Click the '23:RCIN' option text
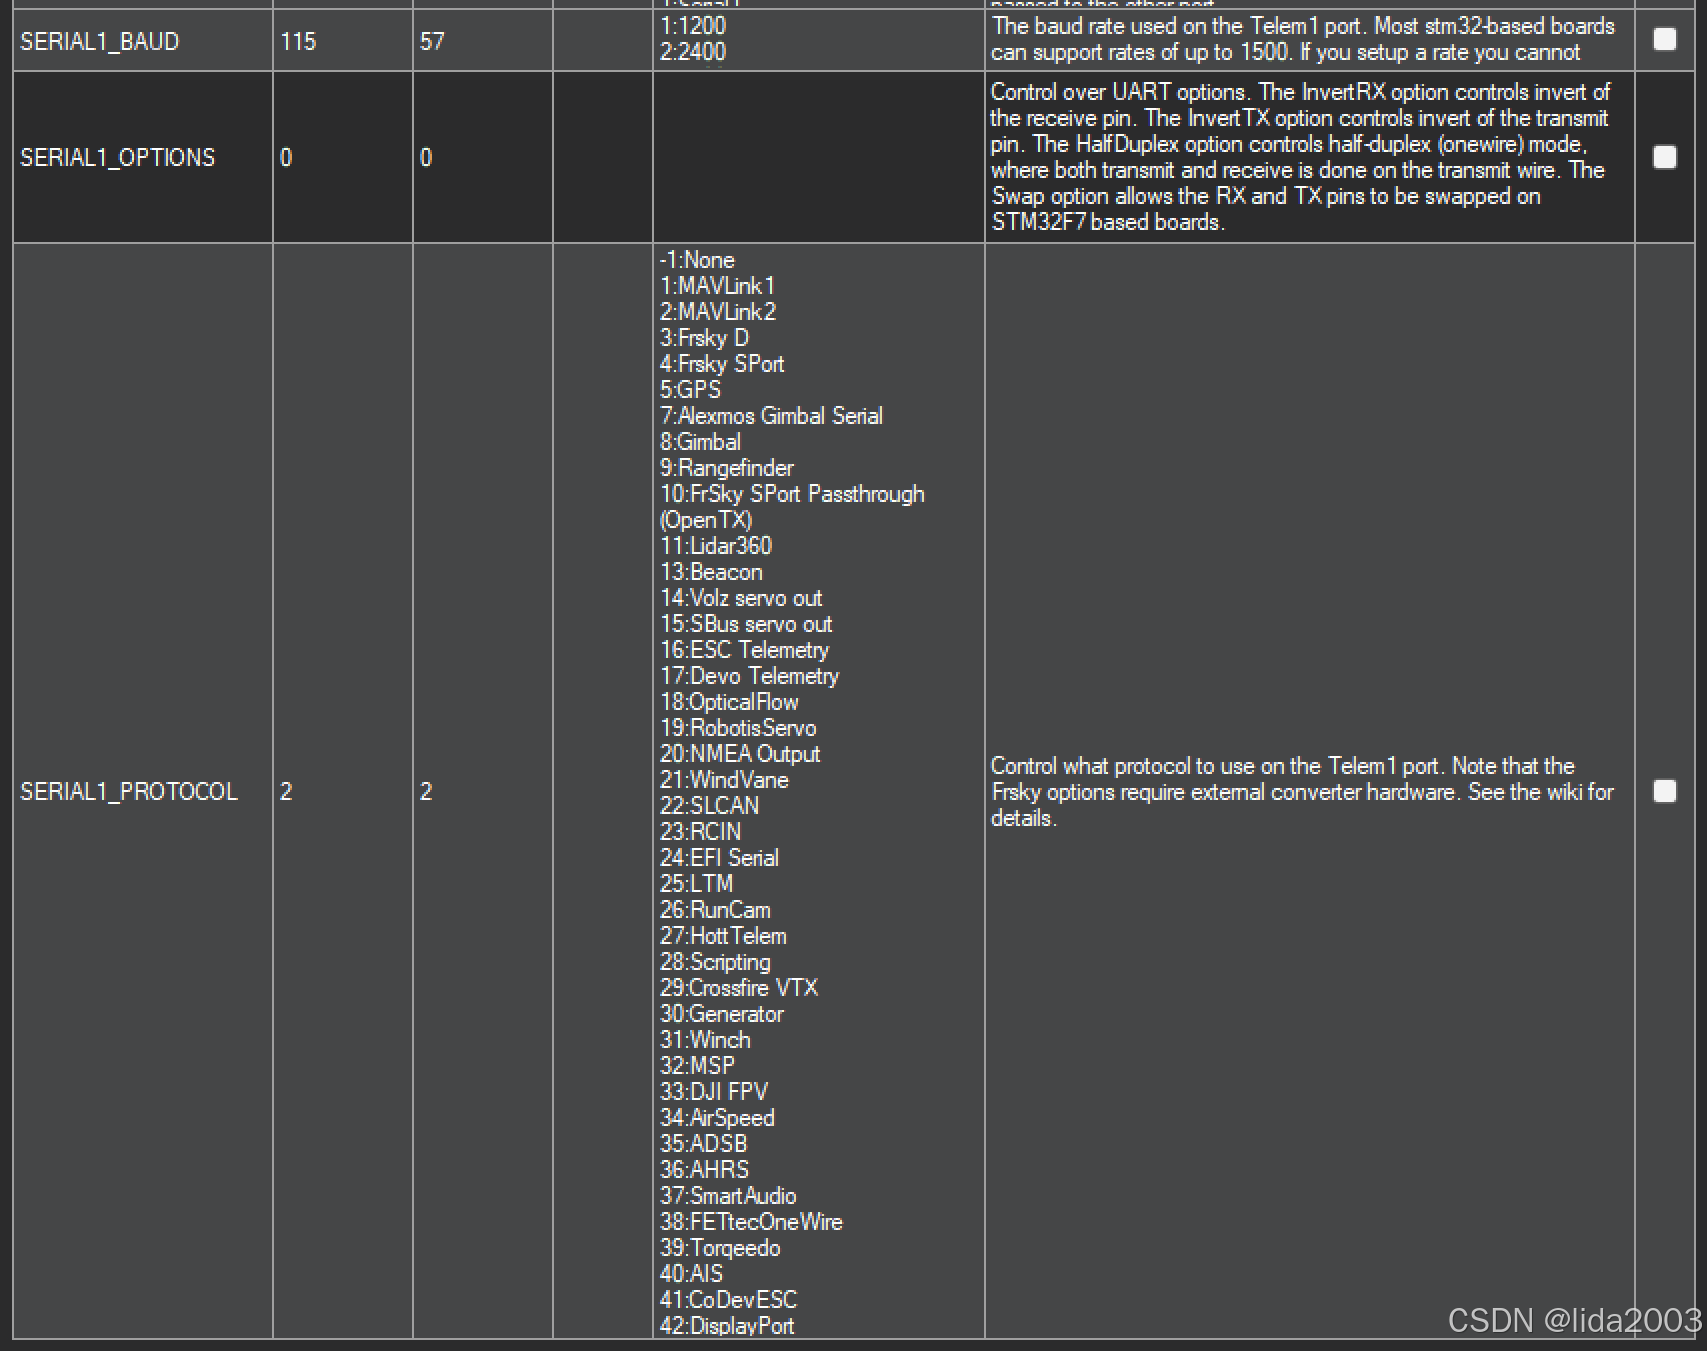This screenshot has height=1351, width=1707. pos(700,832)
